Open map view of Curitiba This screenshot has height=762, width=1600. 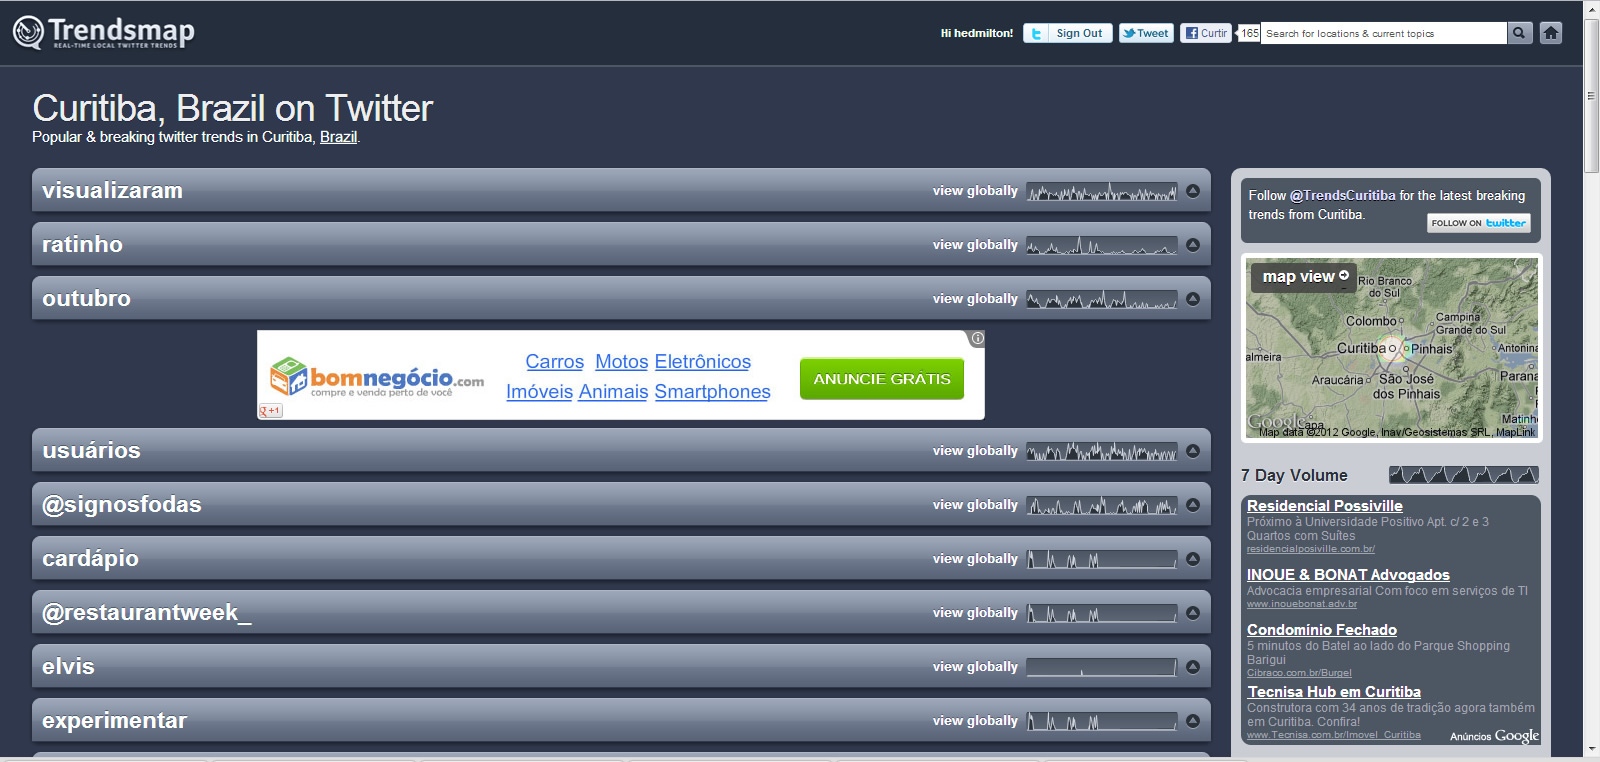[1304, 277]
